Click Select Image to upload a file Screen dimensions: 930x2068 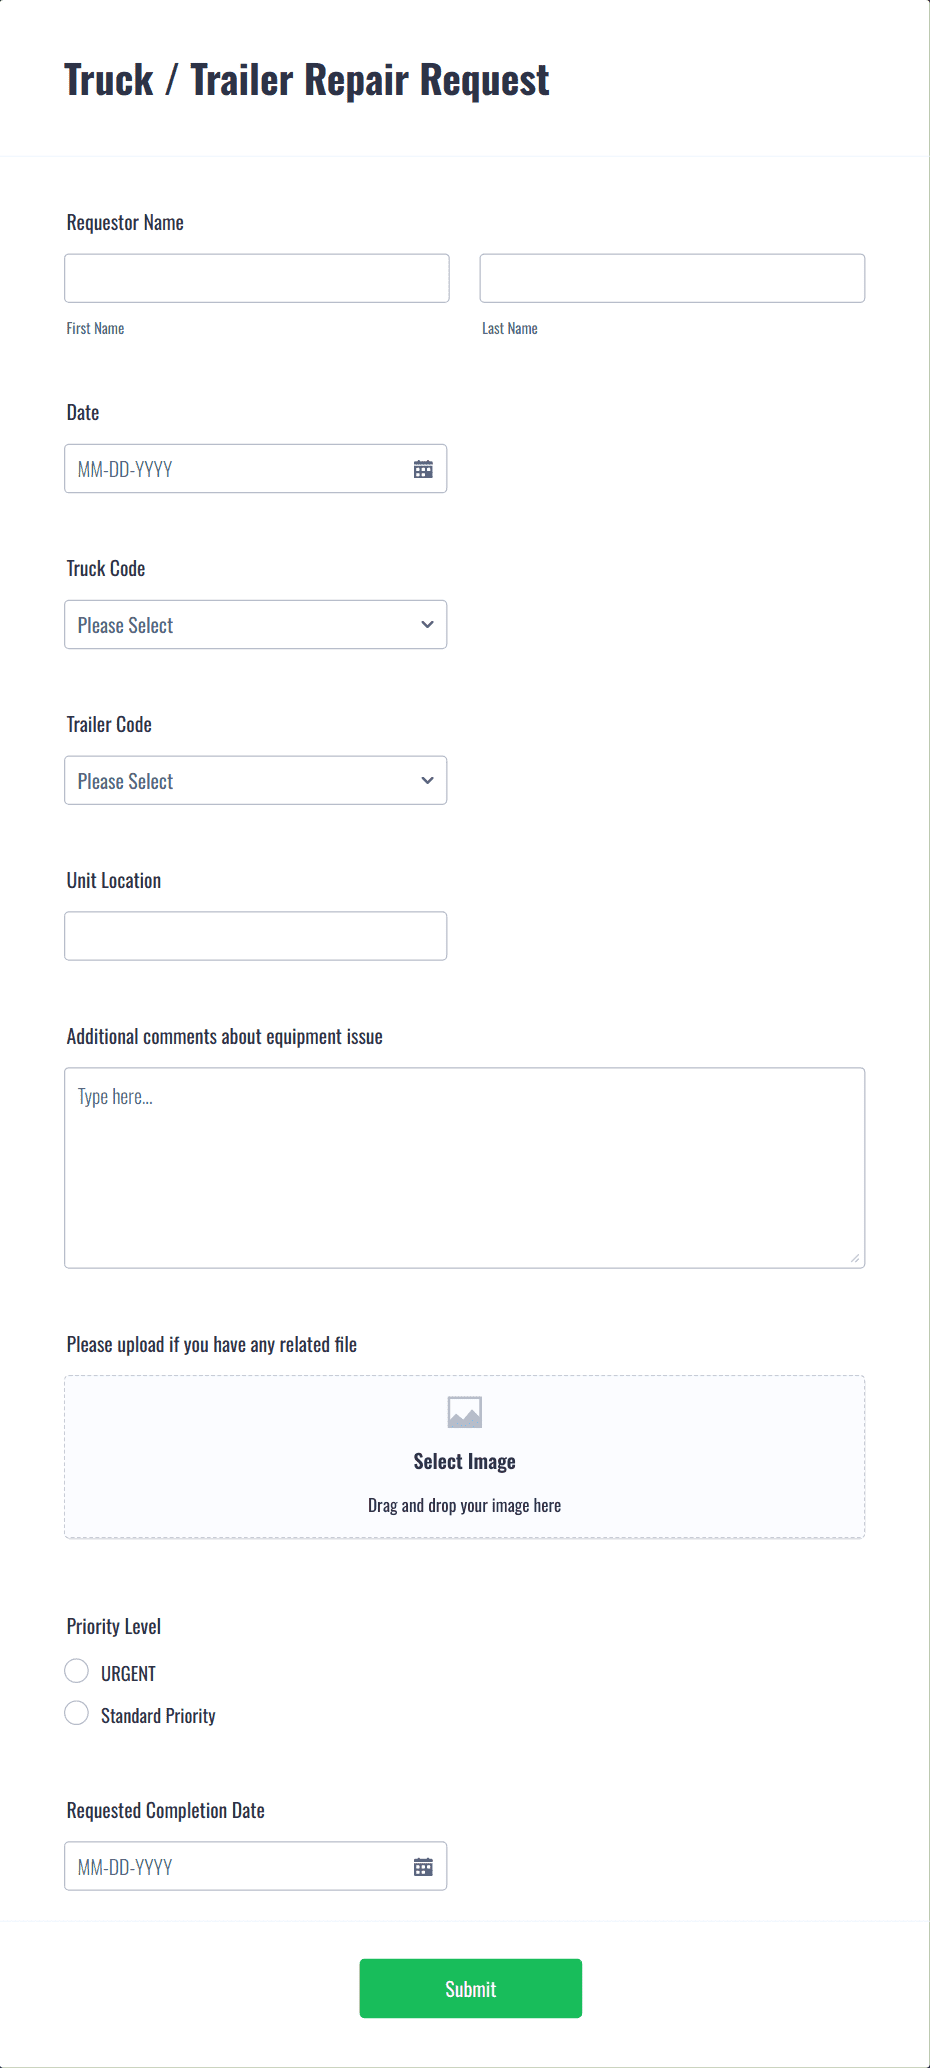(465, 1462)
